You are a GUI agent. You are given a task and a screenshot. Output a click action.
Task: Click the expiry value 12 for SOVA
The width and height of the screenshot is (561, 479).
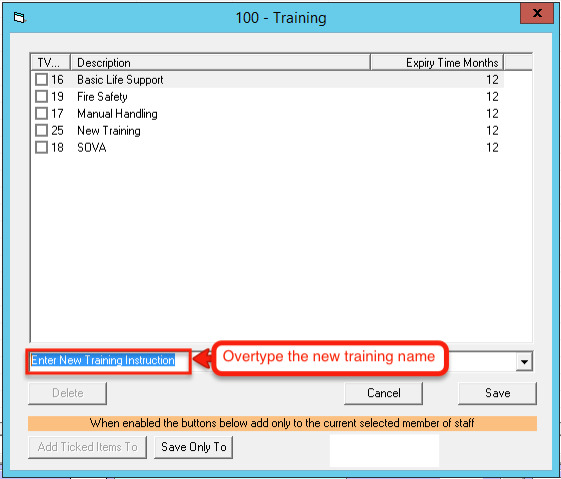(492, 147)
